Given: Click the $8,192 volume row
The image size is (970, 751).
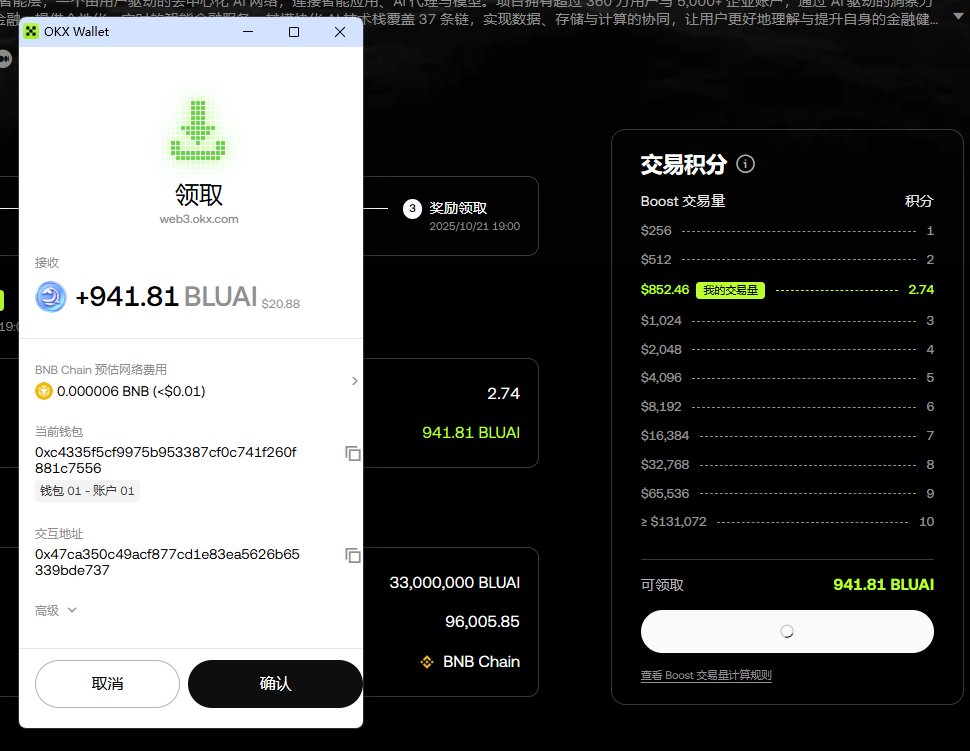Looking at the screenshot, I should 787,406.
